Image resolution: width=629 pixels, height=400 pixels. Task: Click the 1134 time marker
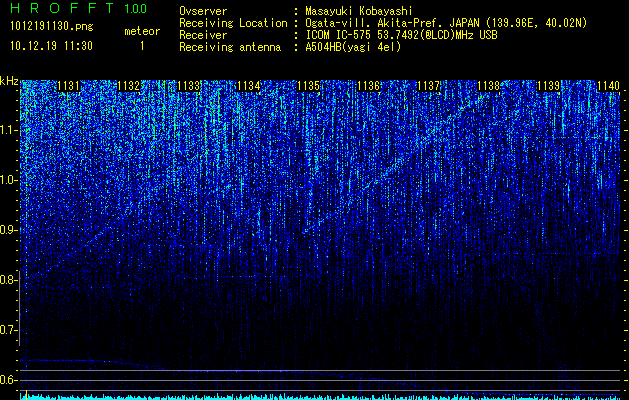point(249,86)
